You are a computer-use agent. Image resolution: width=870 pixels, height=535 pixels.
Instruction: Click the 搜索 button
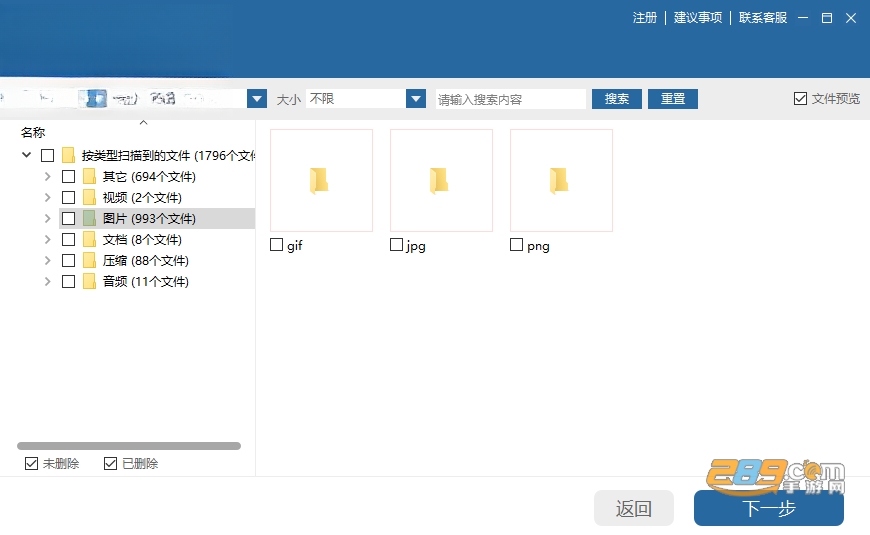[x=616, y=99]
